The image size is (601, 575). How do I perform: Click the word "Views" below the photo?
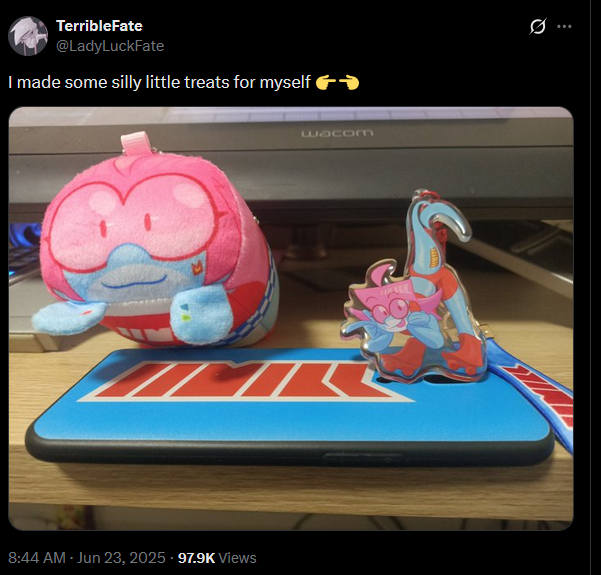(237, 558)
